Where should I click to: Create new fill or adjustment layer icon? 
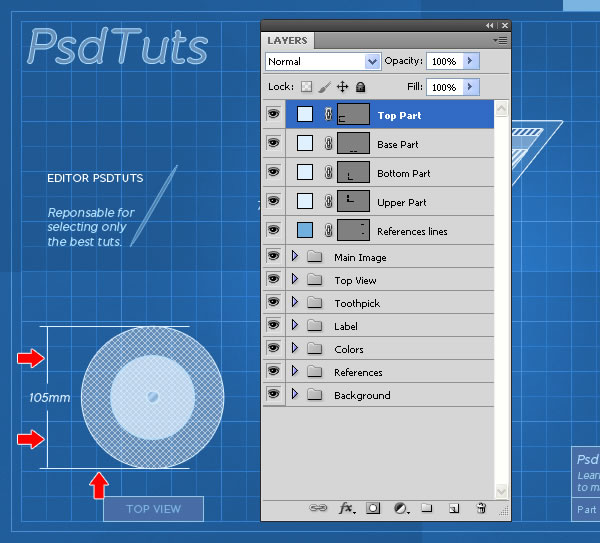(401, 508)
